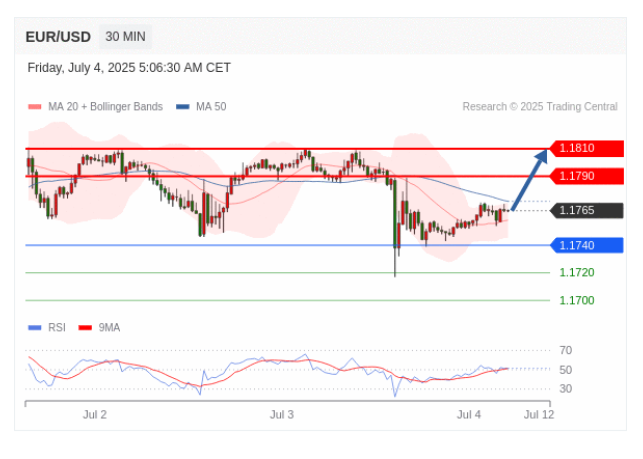Screen dimensions: 643x459
Task: Select the blue 1.1740 pivot price tag
Action: (587, 245)
